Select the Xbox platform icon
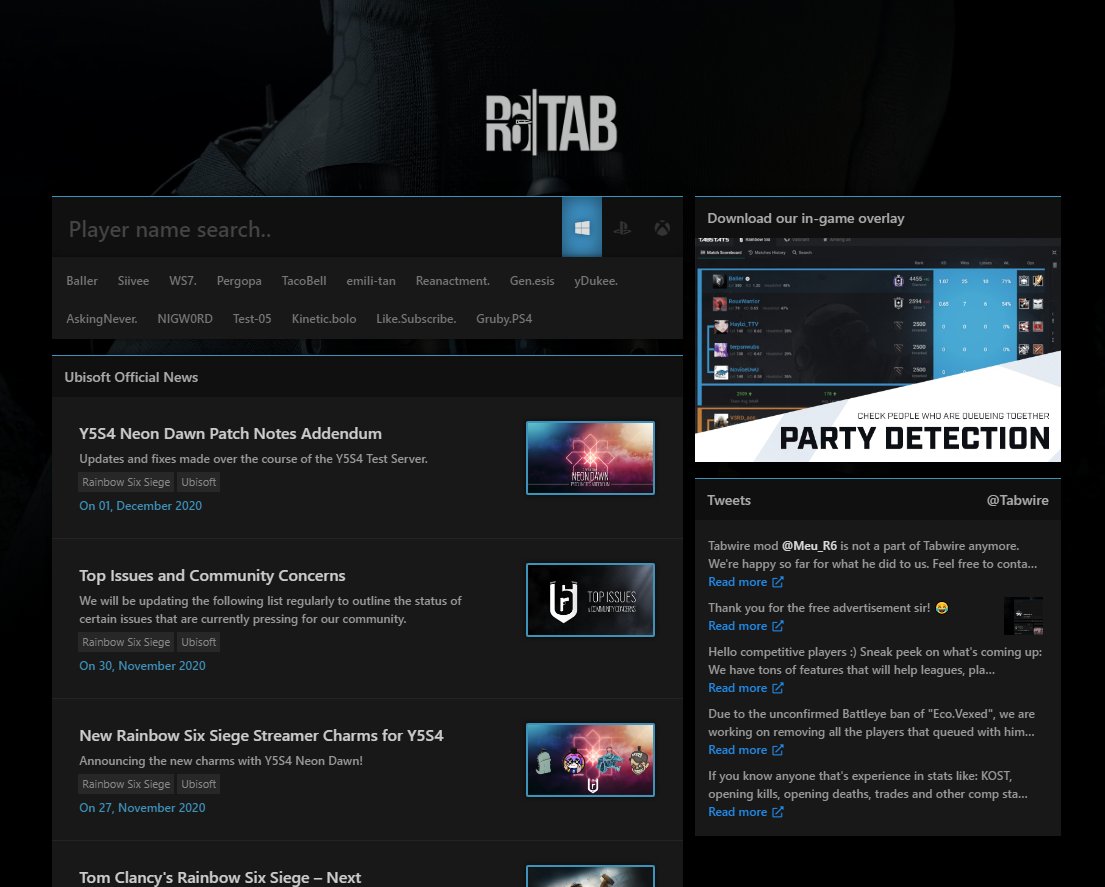 click(x=662, y=228)
